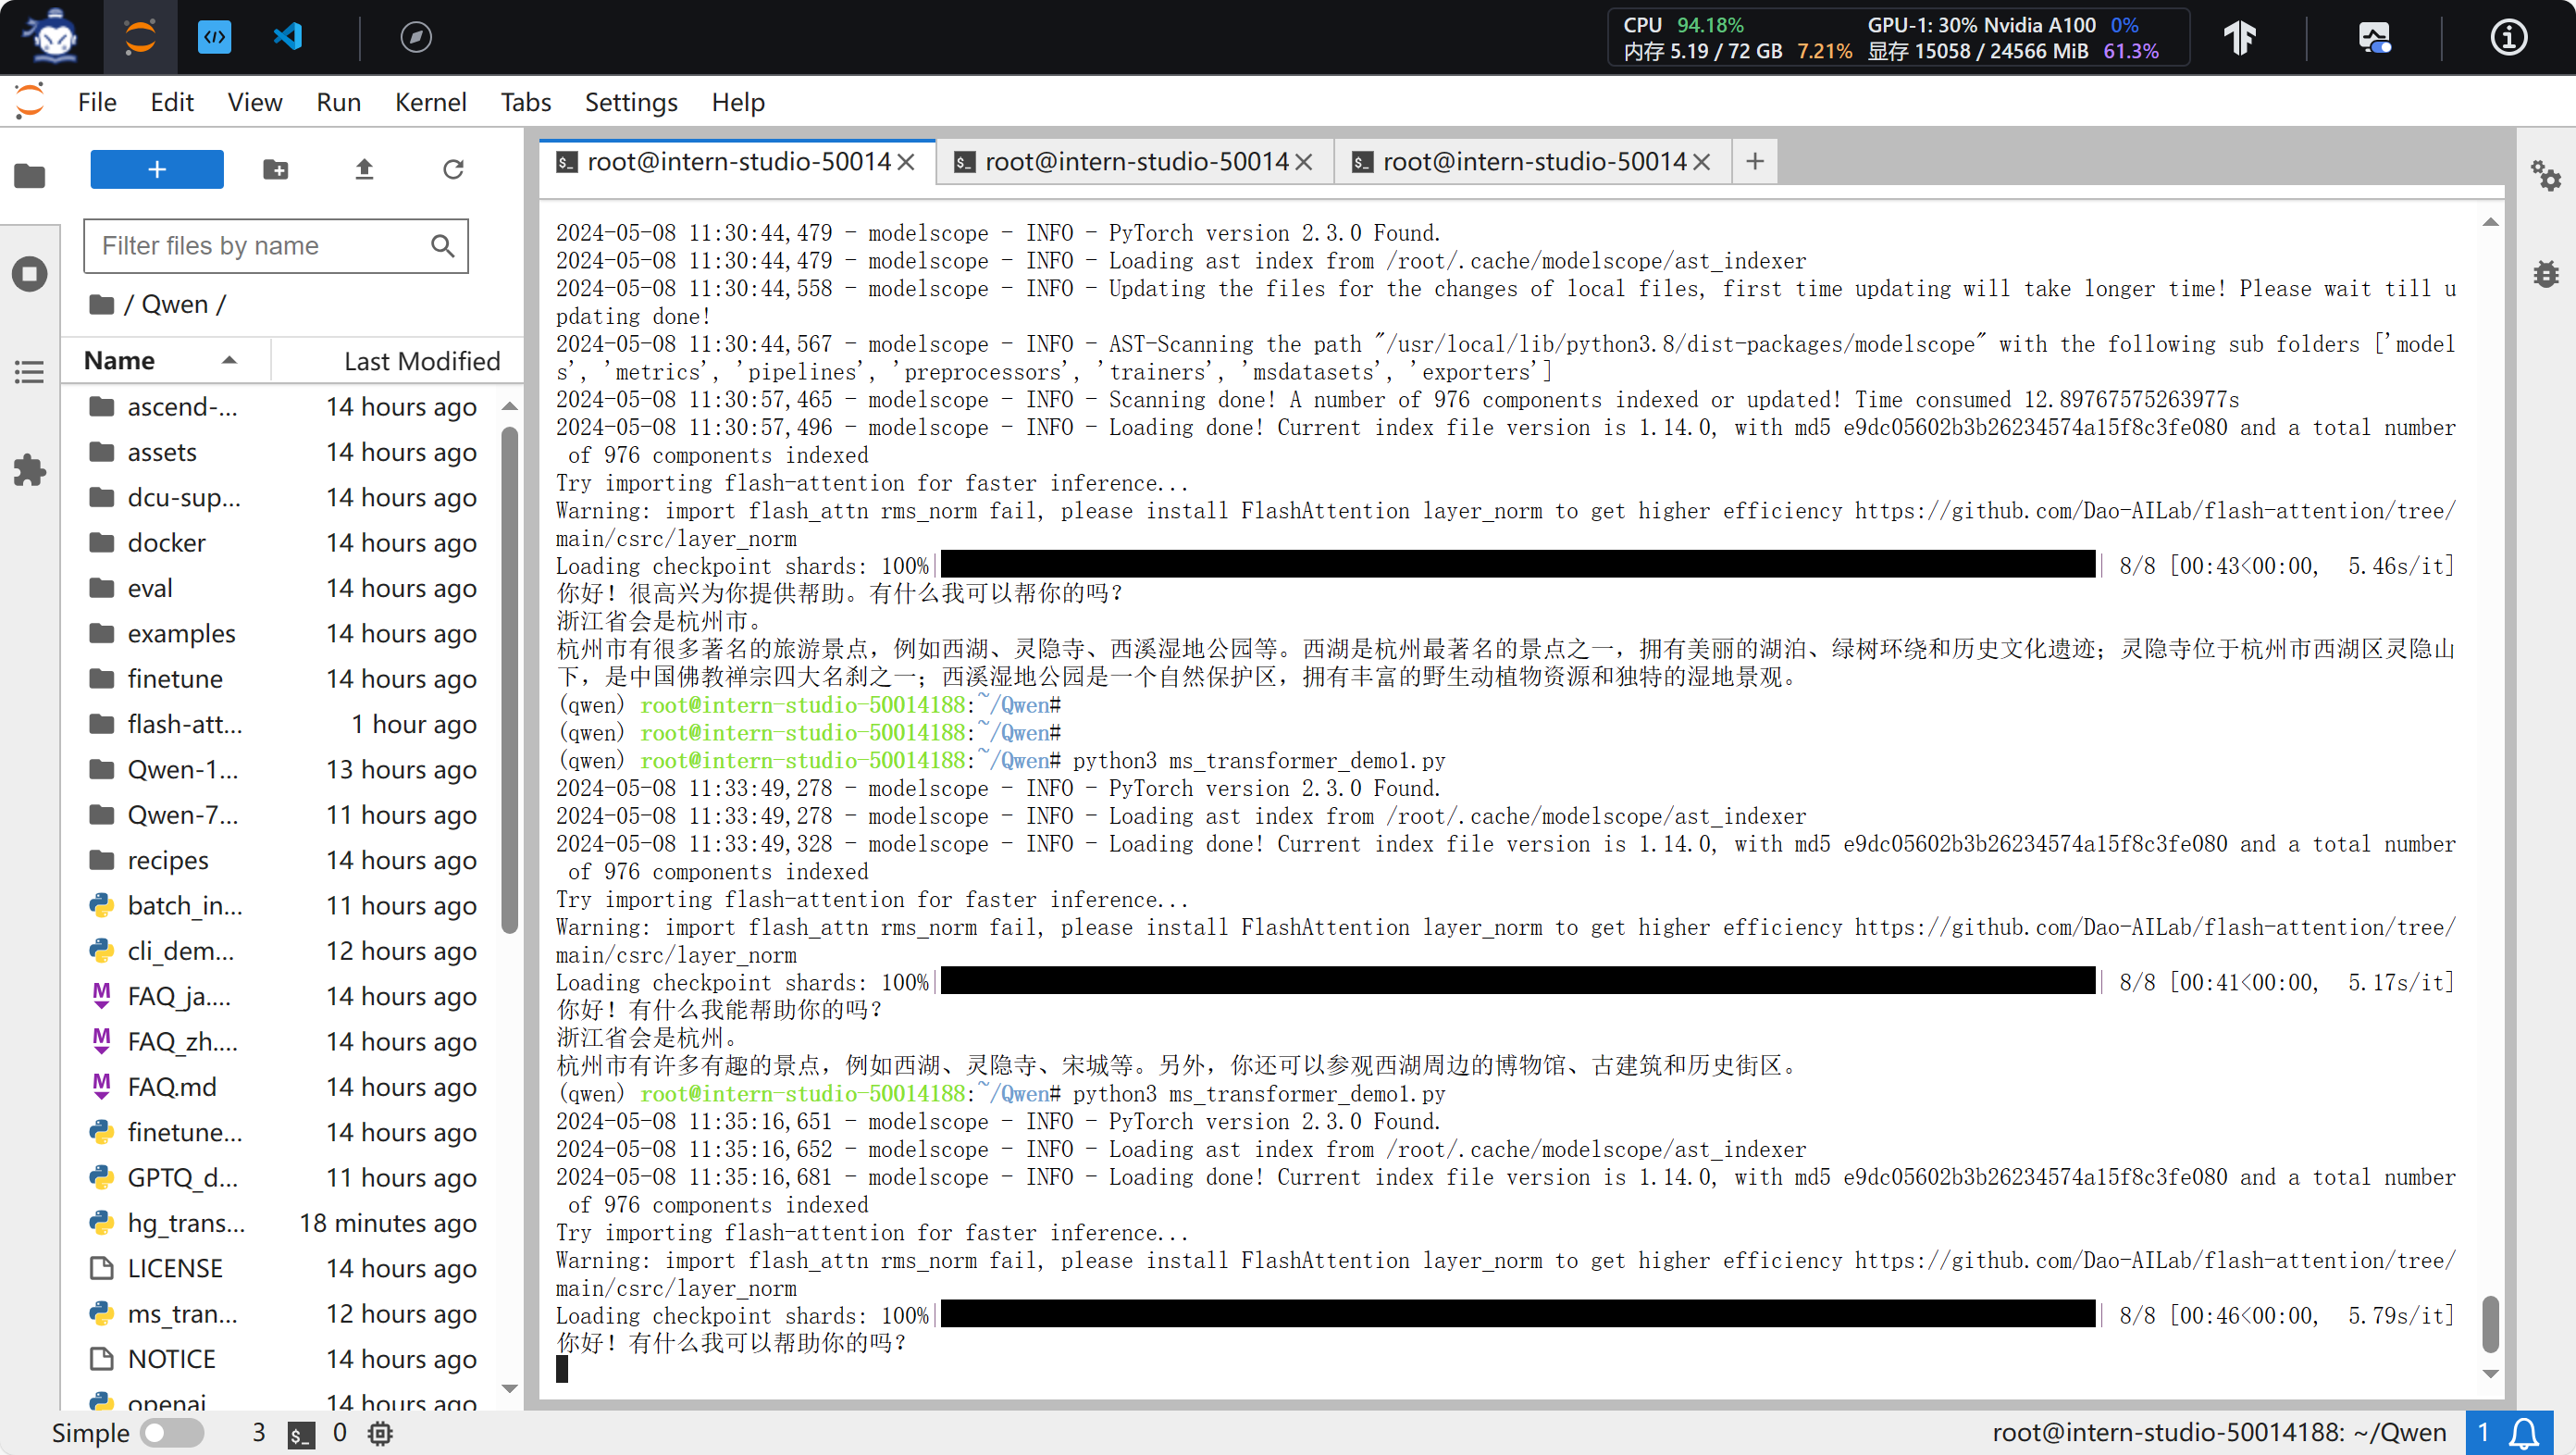
Task: Open the blue code terminal icon
Action: click(x=214, y=37)
